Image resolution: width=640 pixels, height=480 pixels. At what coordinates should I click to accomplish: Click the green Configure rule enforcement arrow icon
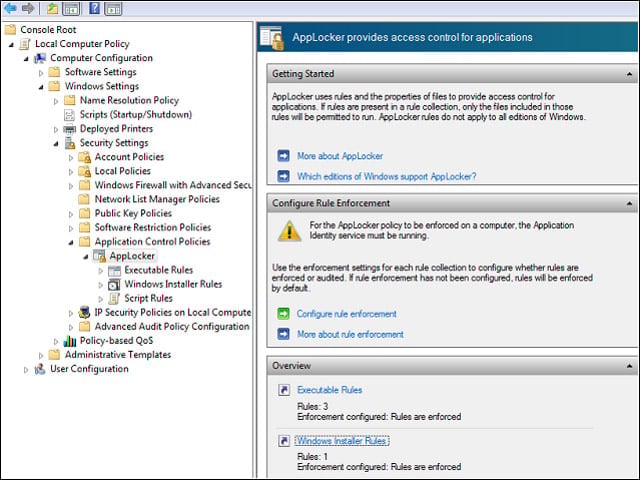pos(283,313)
